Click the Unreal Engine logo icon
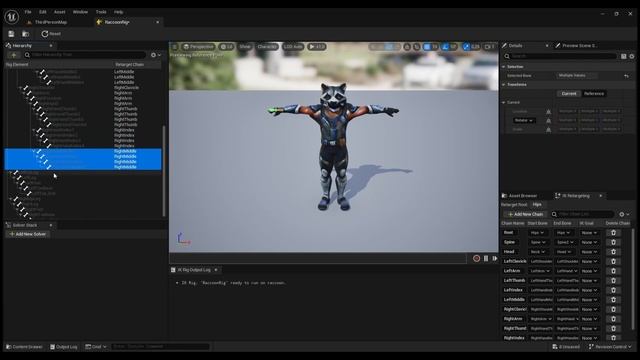The height and width of the screenshot is (360, 640). [x=11, y=17]
